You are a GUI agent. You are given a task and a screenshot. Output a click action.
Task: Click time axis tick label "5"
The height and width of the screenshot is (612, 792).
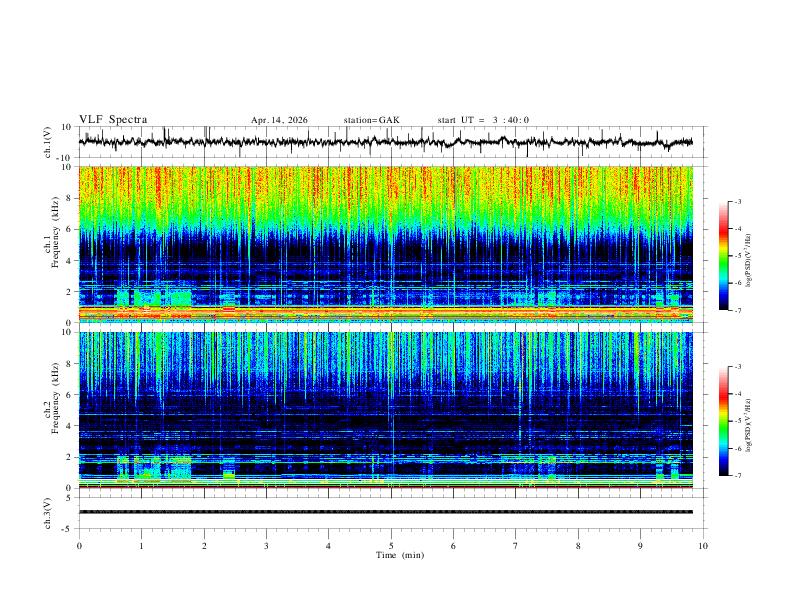tap(391, 546)
